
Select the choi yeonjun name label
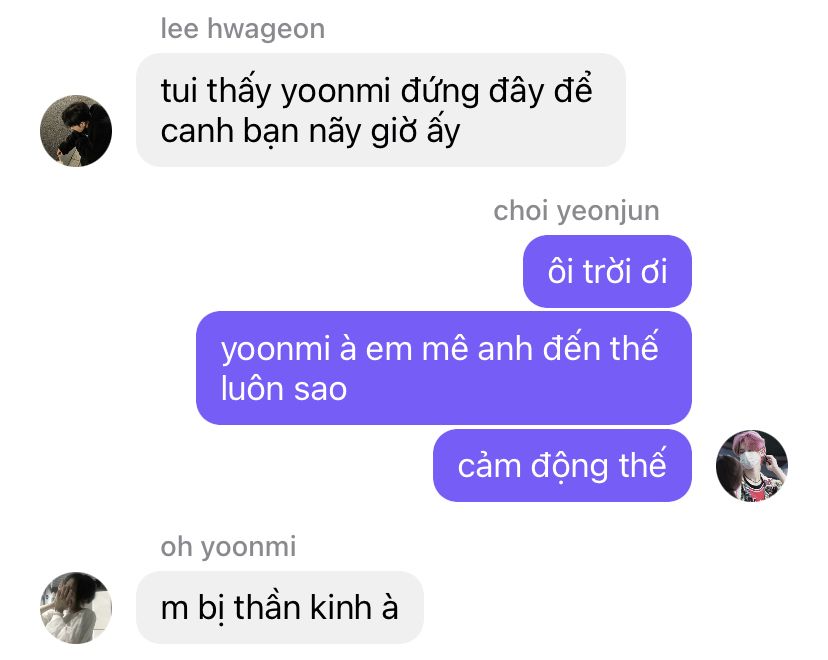click(576, 211)
